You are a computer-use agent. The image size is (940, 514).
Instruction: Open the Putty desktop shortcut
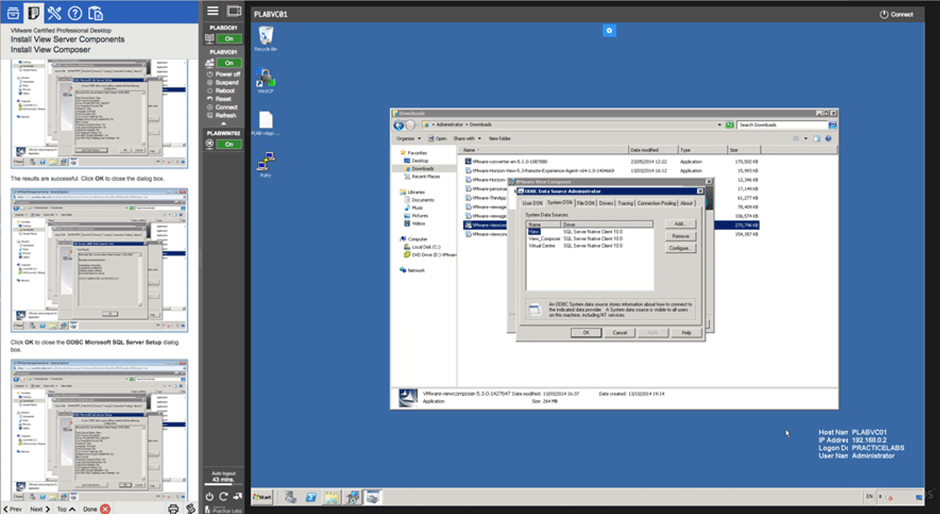pyautogui.click(x=266, y=164)
